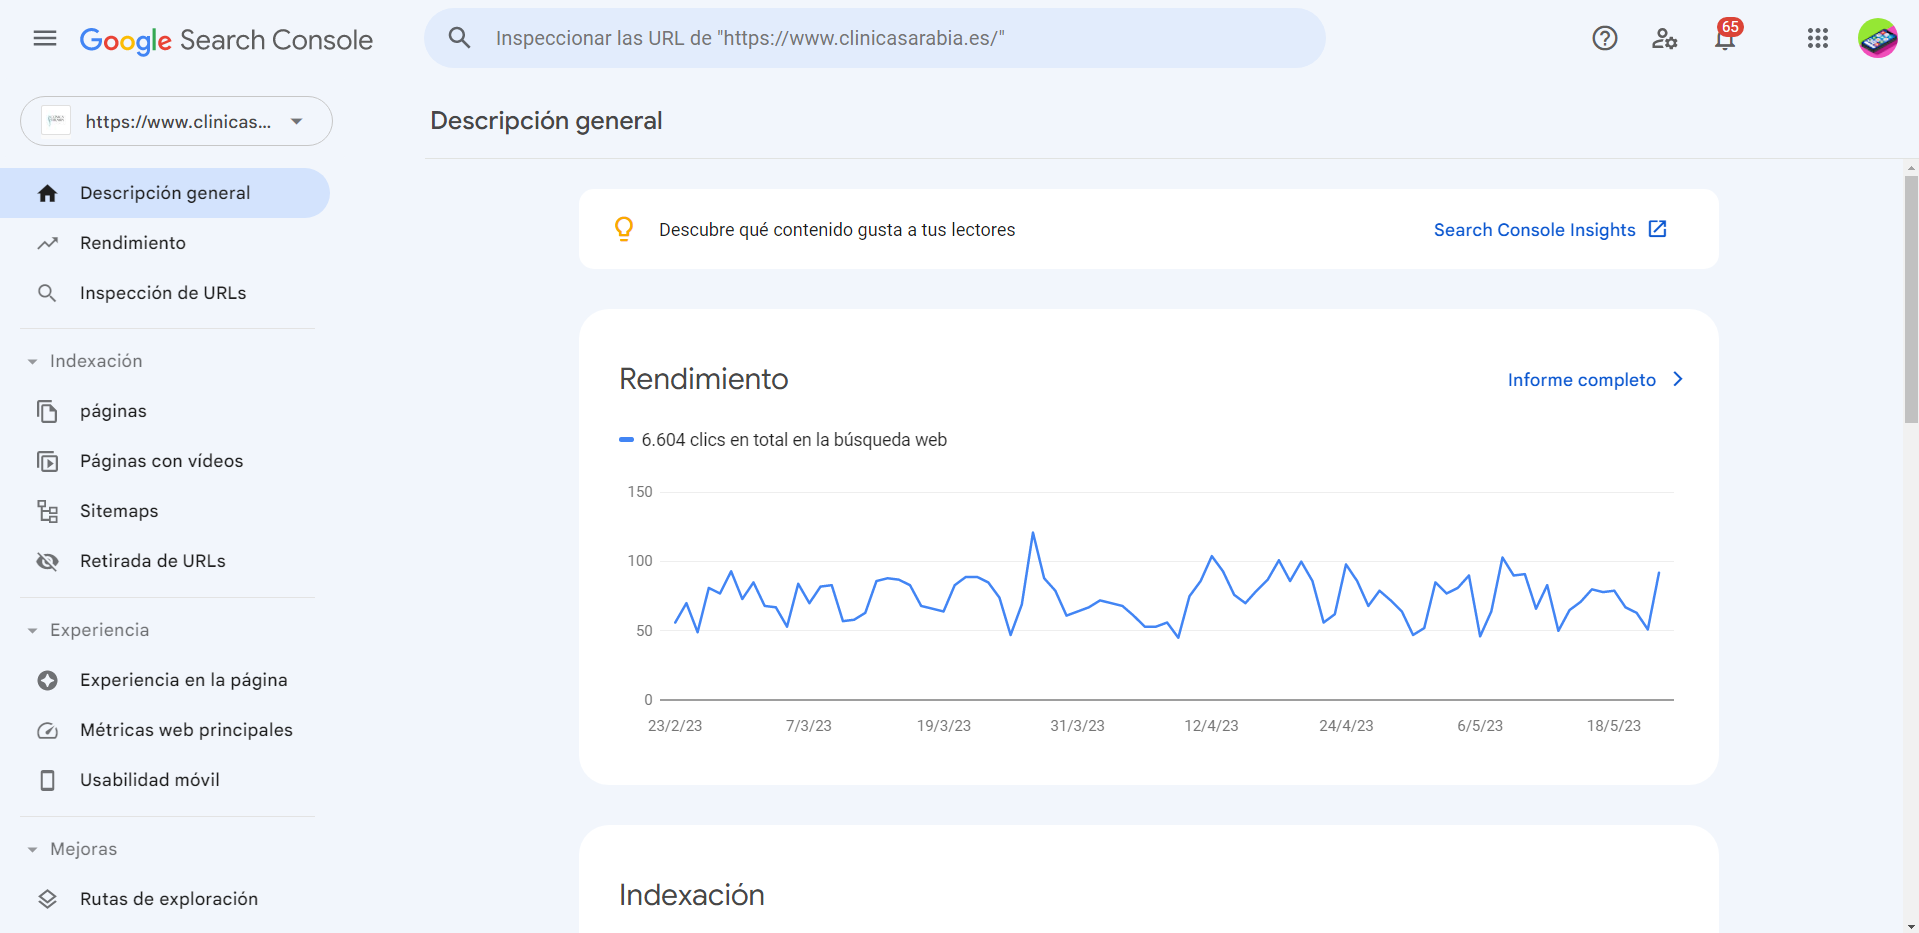This screenshot has width=1919, height=933.
Task: Open Páginas con vídeos report
Action: point(165,461)
